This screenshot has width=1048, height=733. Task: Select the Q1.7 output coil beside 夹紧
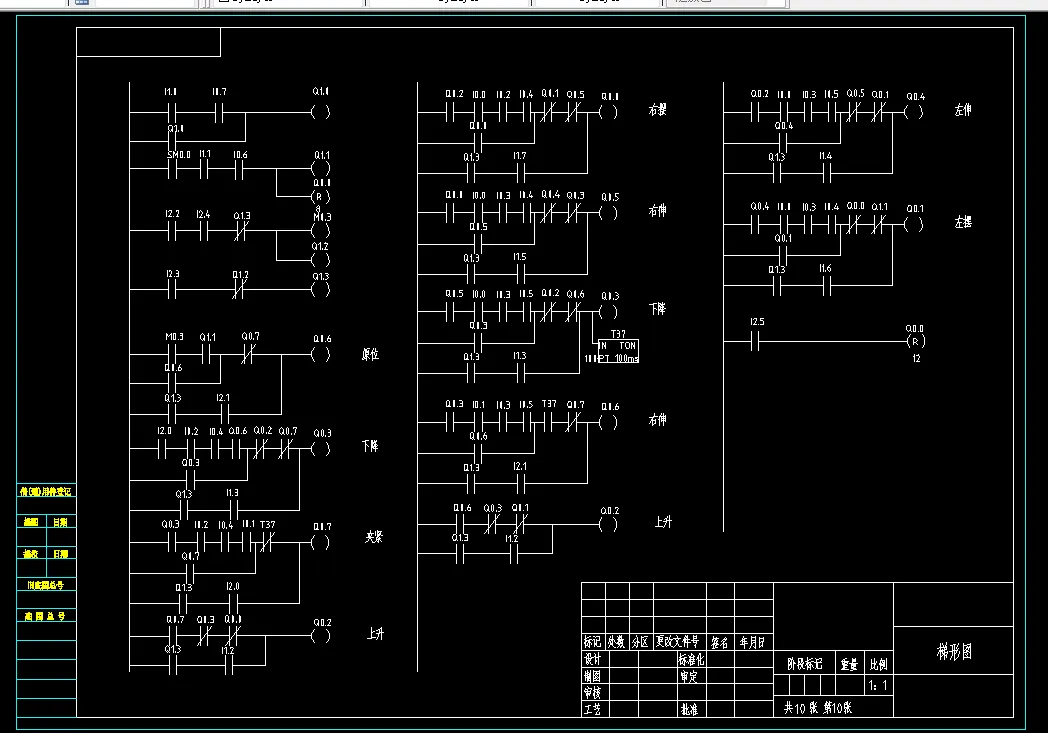click(321, 543)
